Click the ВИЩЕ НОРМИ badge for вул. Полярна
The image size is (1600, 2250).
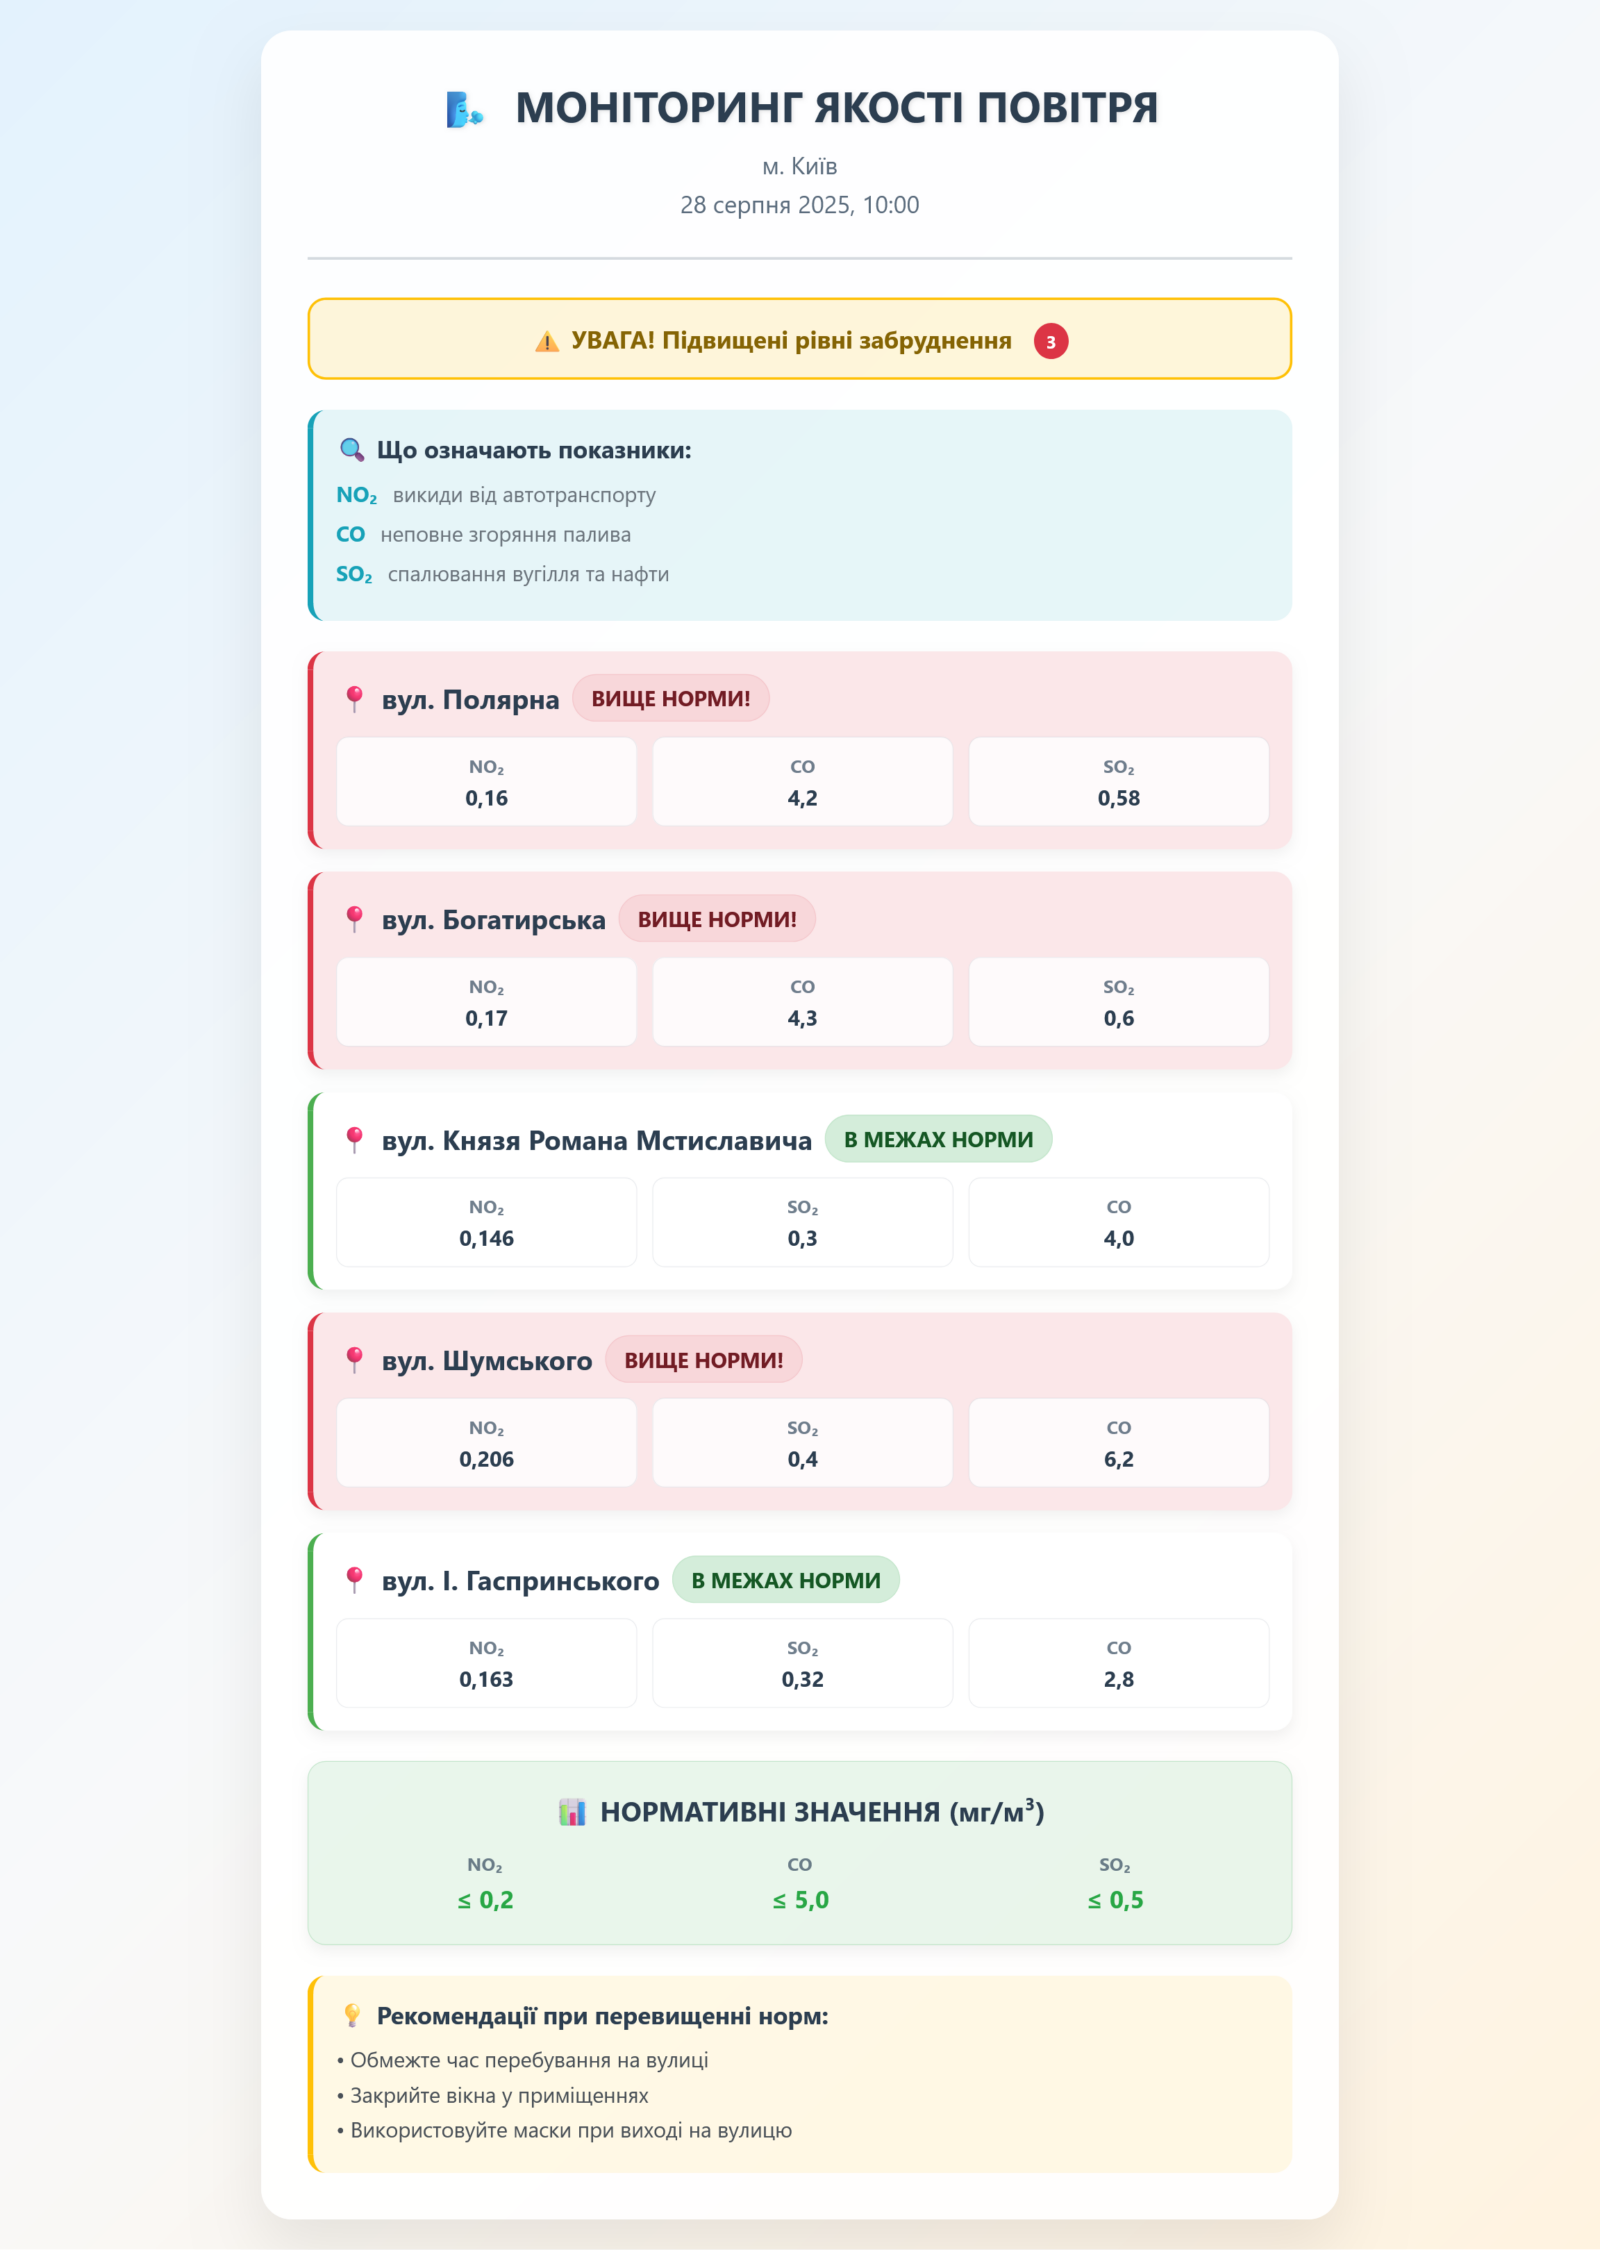pos(670,699)
